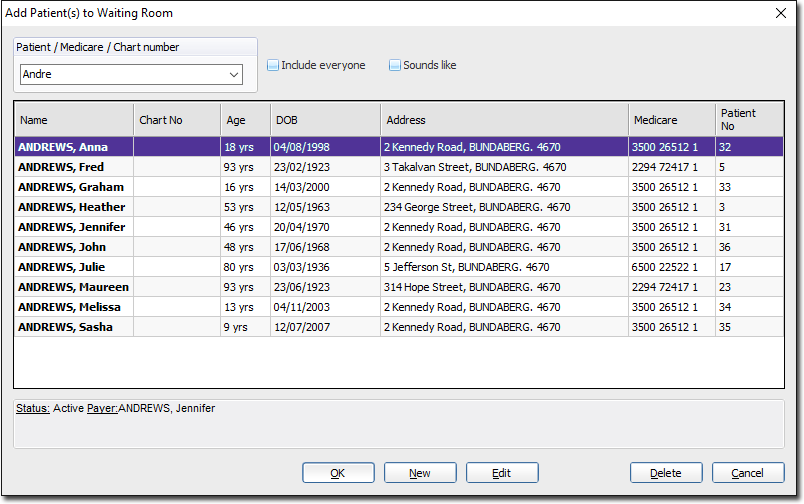Close the Add Patient(s) dialog
This screenshot has width=804, height=504.
781,13
